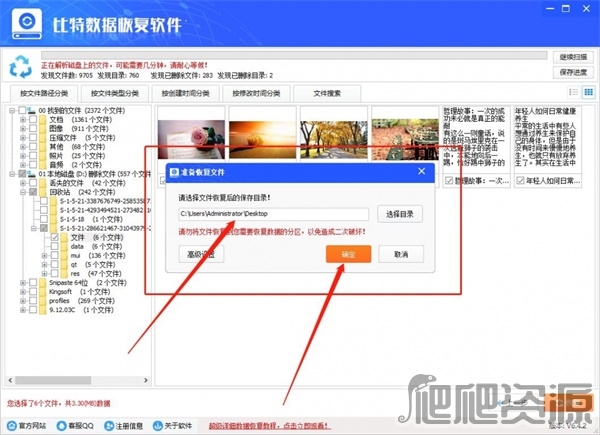
Task: Select the 图像 folder icon in tree
Action: [x=42, y=129]
